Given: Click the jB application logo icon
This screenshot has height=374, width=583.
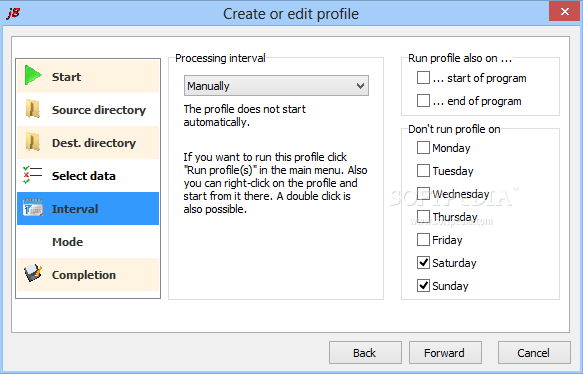Looking at the screenshot, I should tap(13, 13).
